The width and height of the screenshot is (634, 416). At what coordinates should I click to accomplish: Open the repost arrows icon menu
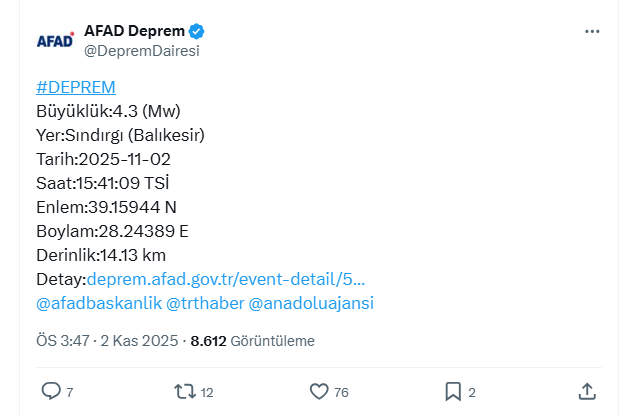[x=185, y=391]
